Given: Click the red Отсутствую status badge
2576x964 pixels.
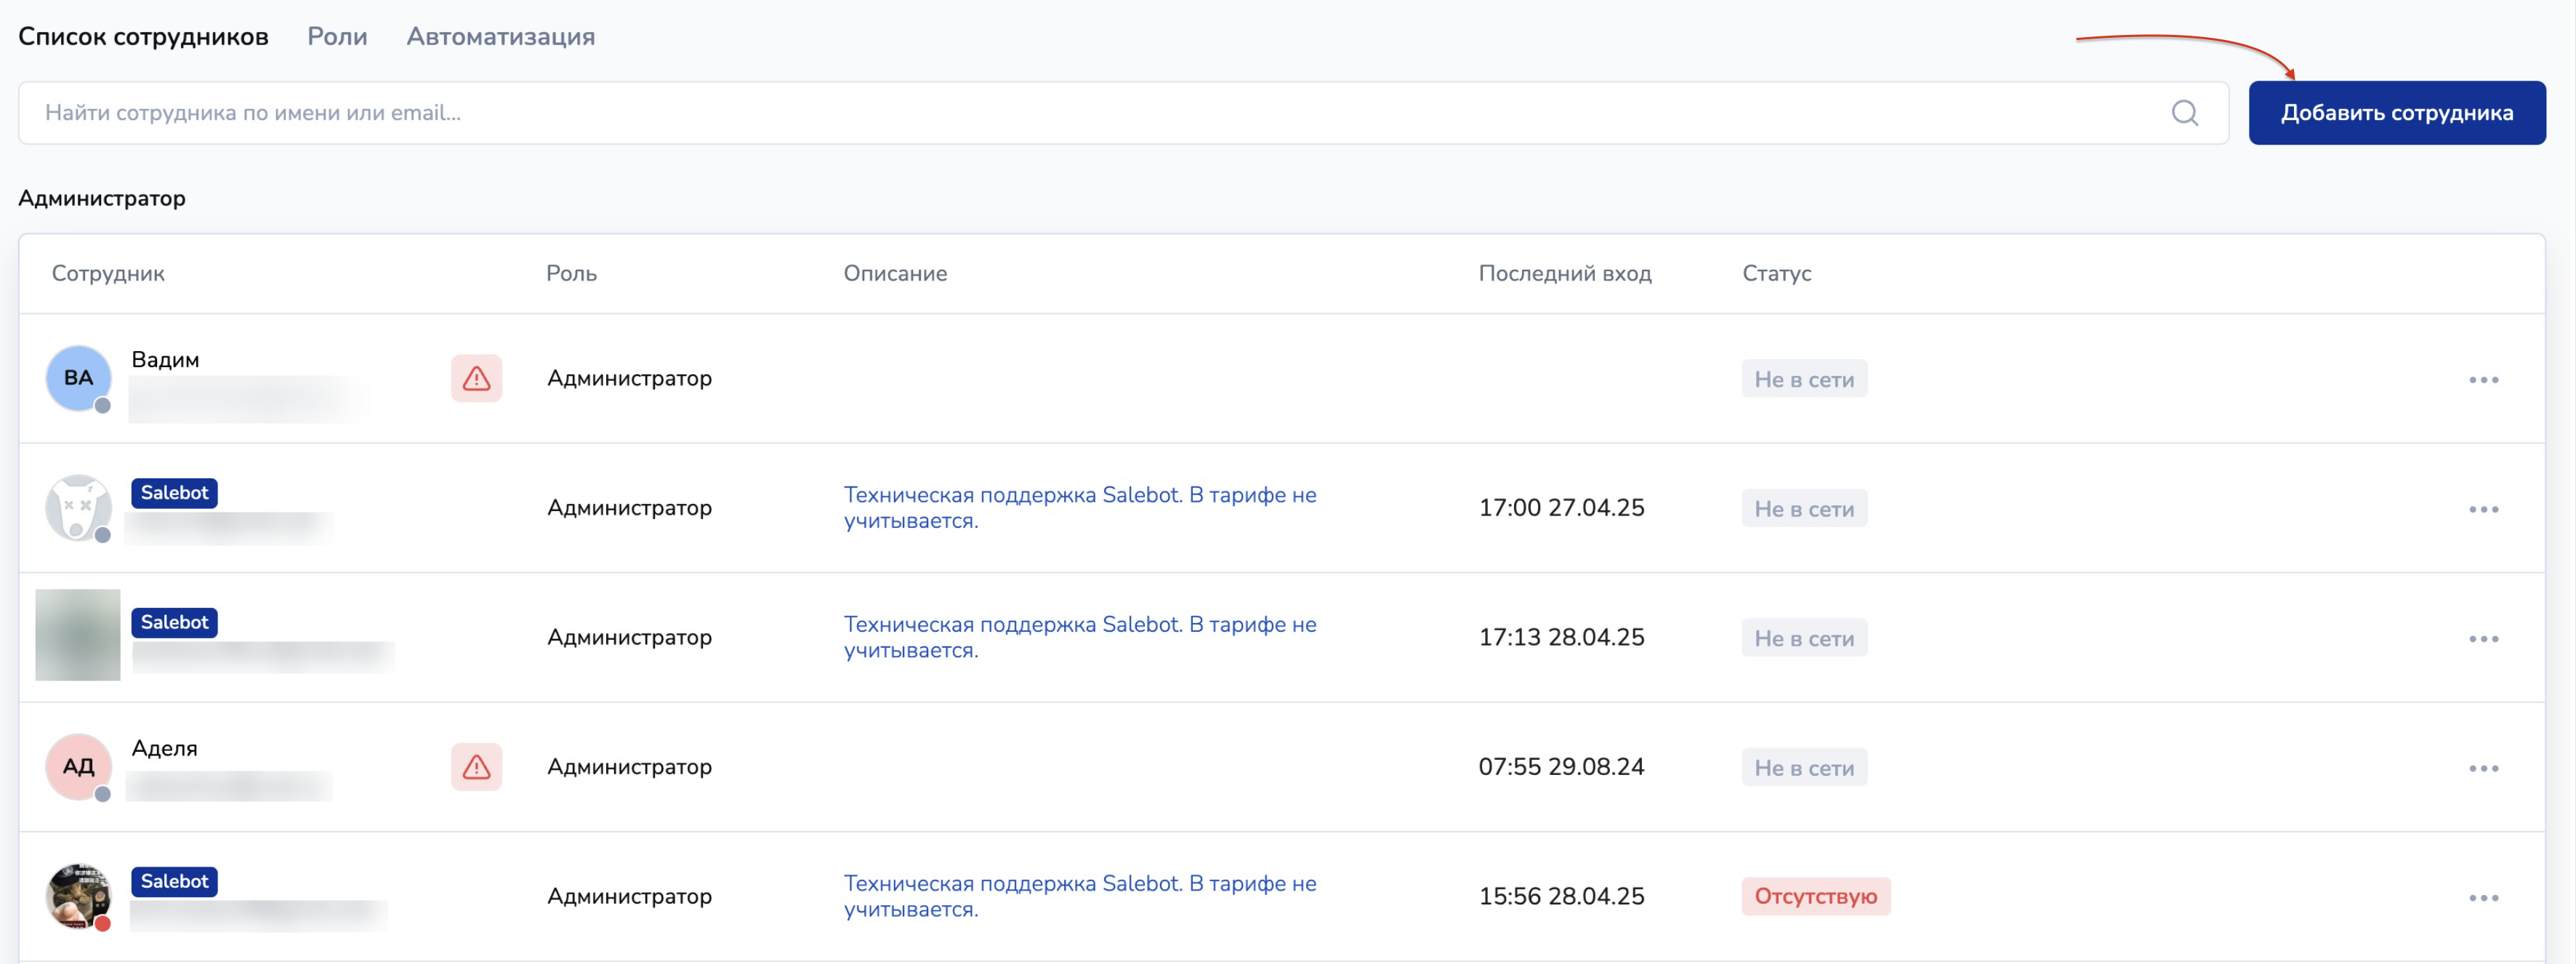Looking at the screenshot, I should pyautogui.click(x=1815, y=896).
